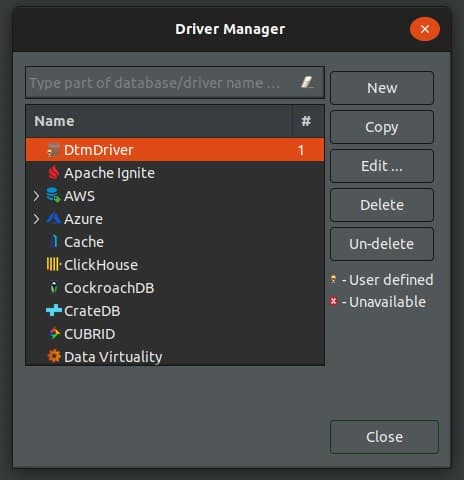The image size is (464, 480).
Task: Click the CUBRID colorful icon
Action: tap(54, 334)
